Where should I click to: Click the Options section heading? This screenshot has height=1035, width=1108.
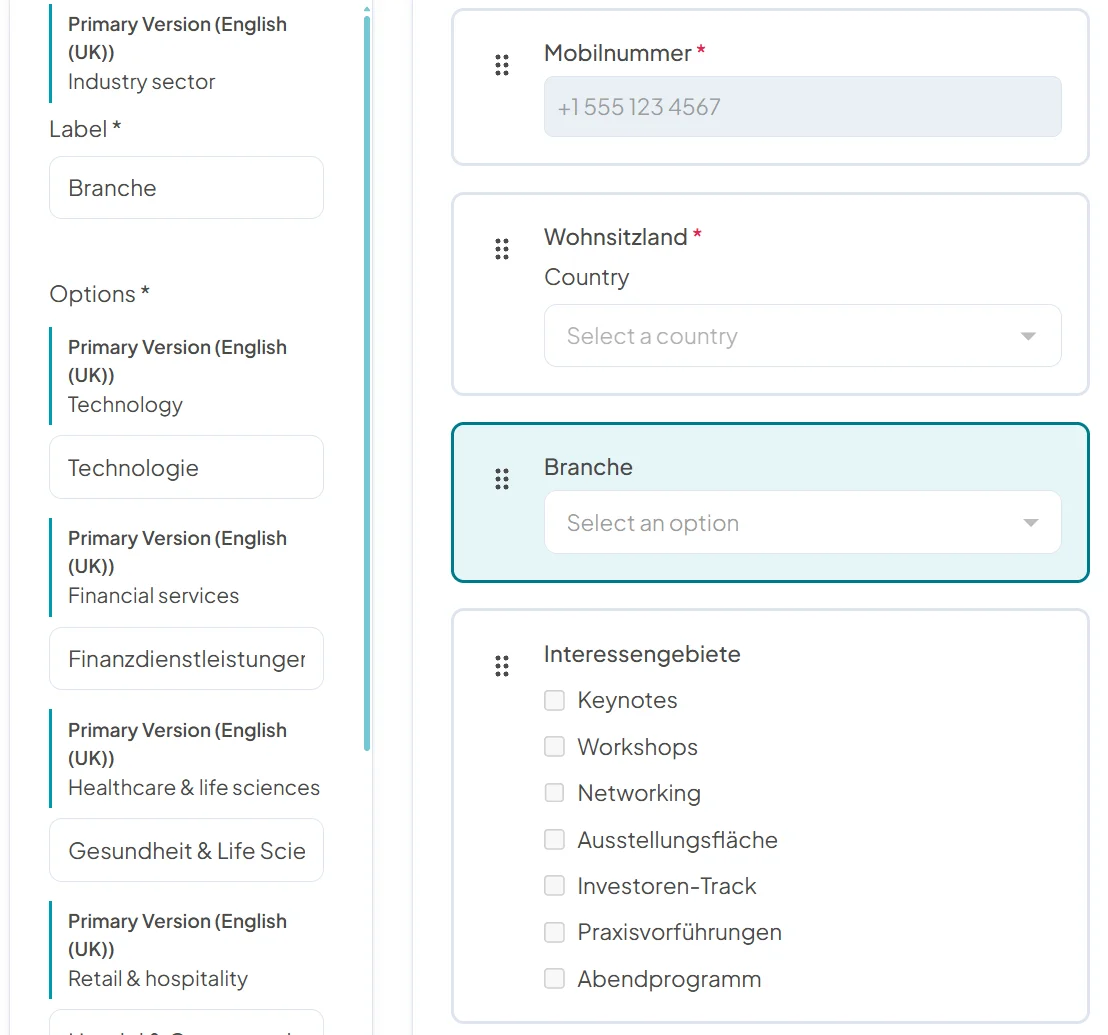point(99,294)
